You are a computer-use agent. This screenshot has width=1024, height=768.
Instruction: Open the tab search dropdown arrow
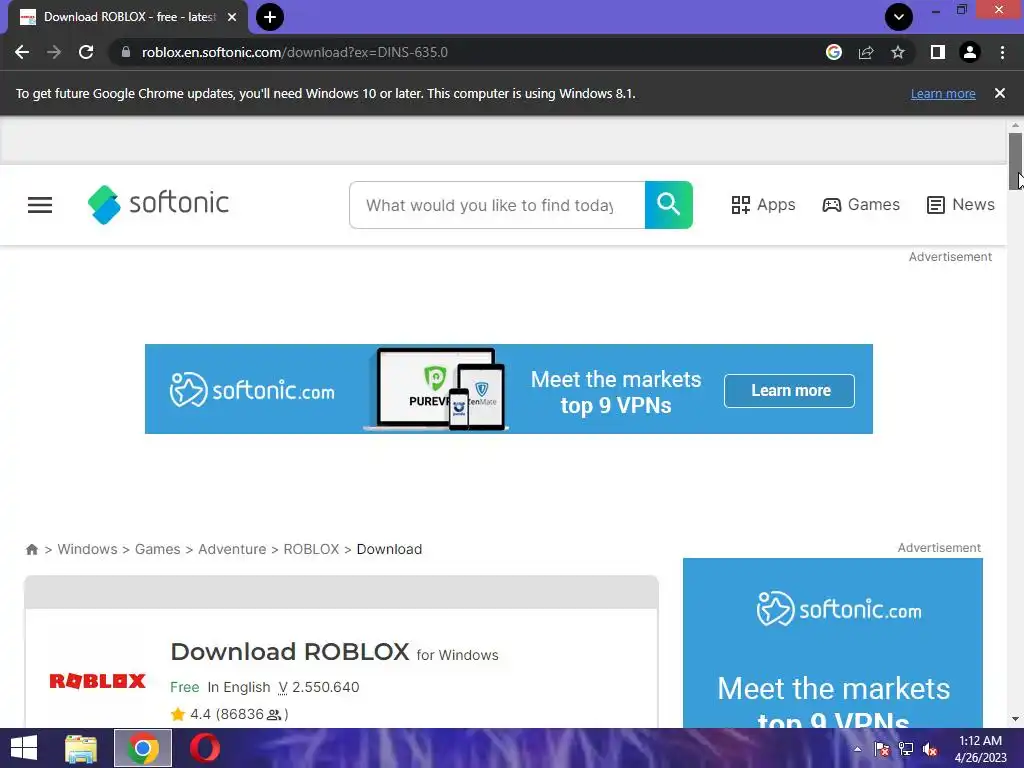pyautogui.click(x=899, y=17)
